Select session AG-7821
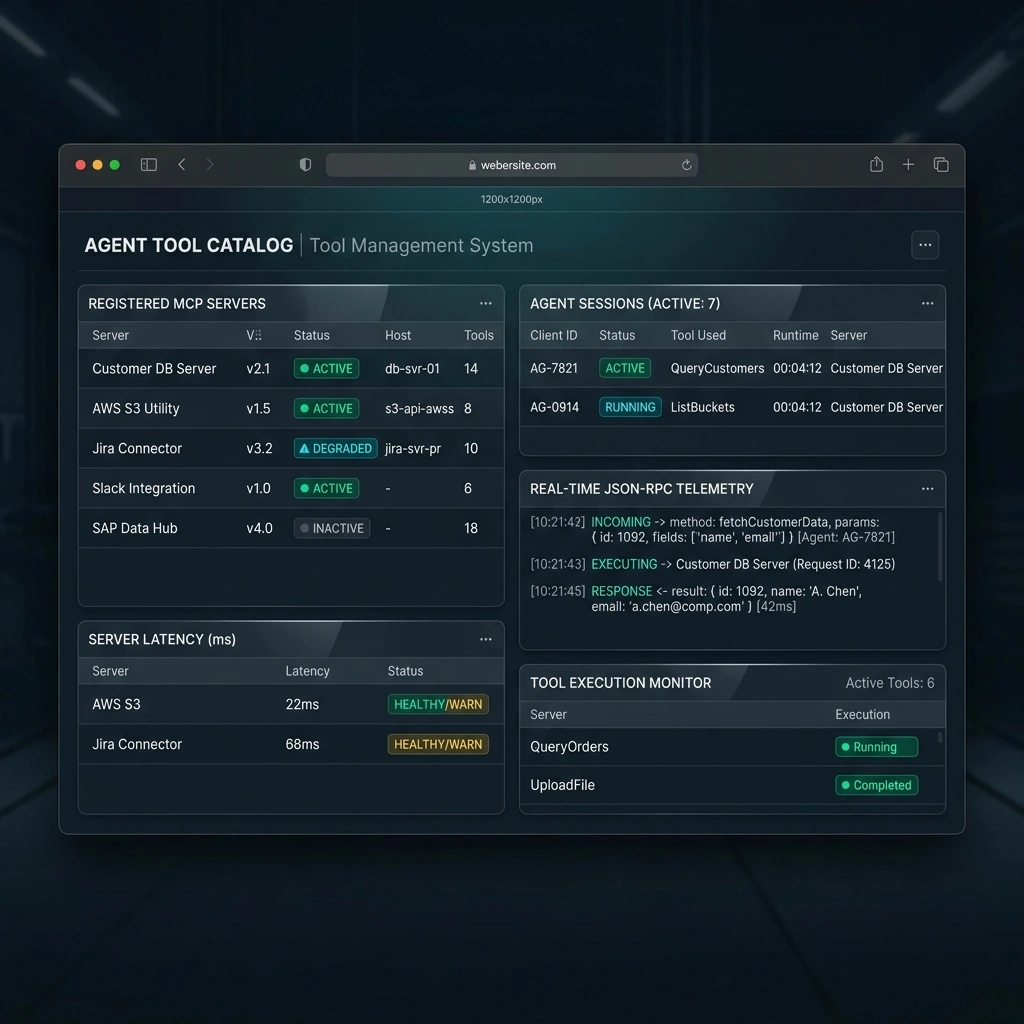1024x1024 pixels. [732, 368]
